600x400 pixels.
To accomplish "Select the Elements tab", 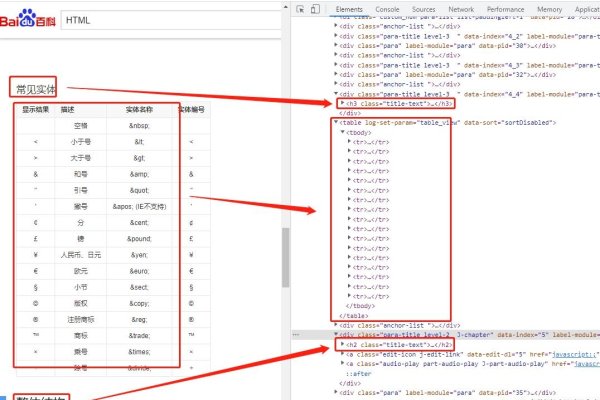I will (x=348, y=8).
